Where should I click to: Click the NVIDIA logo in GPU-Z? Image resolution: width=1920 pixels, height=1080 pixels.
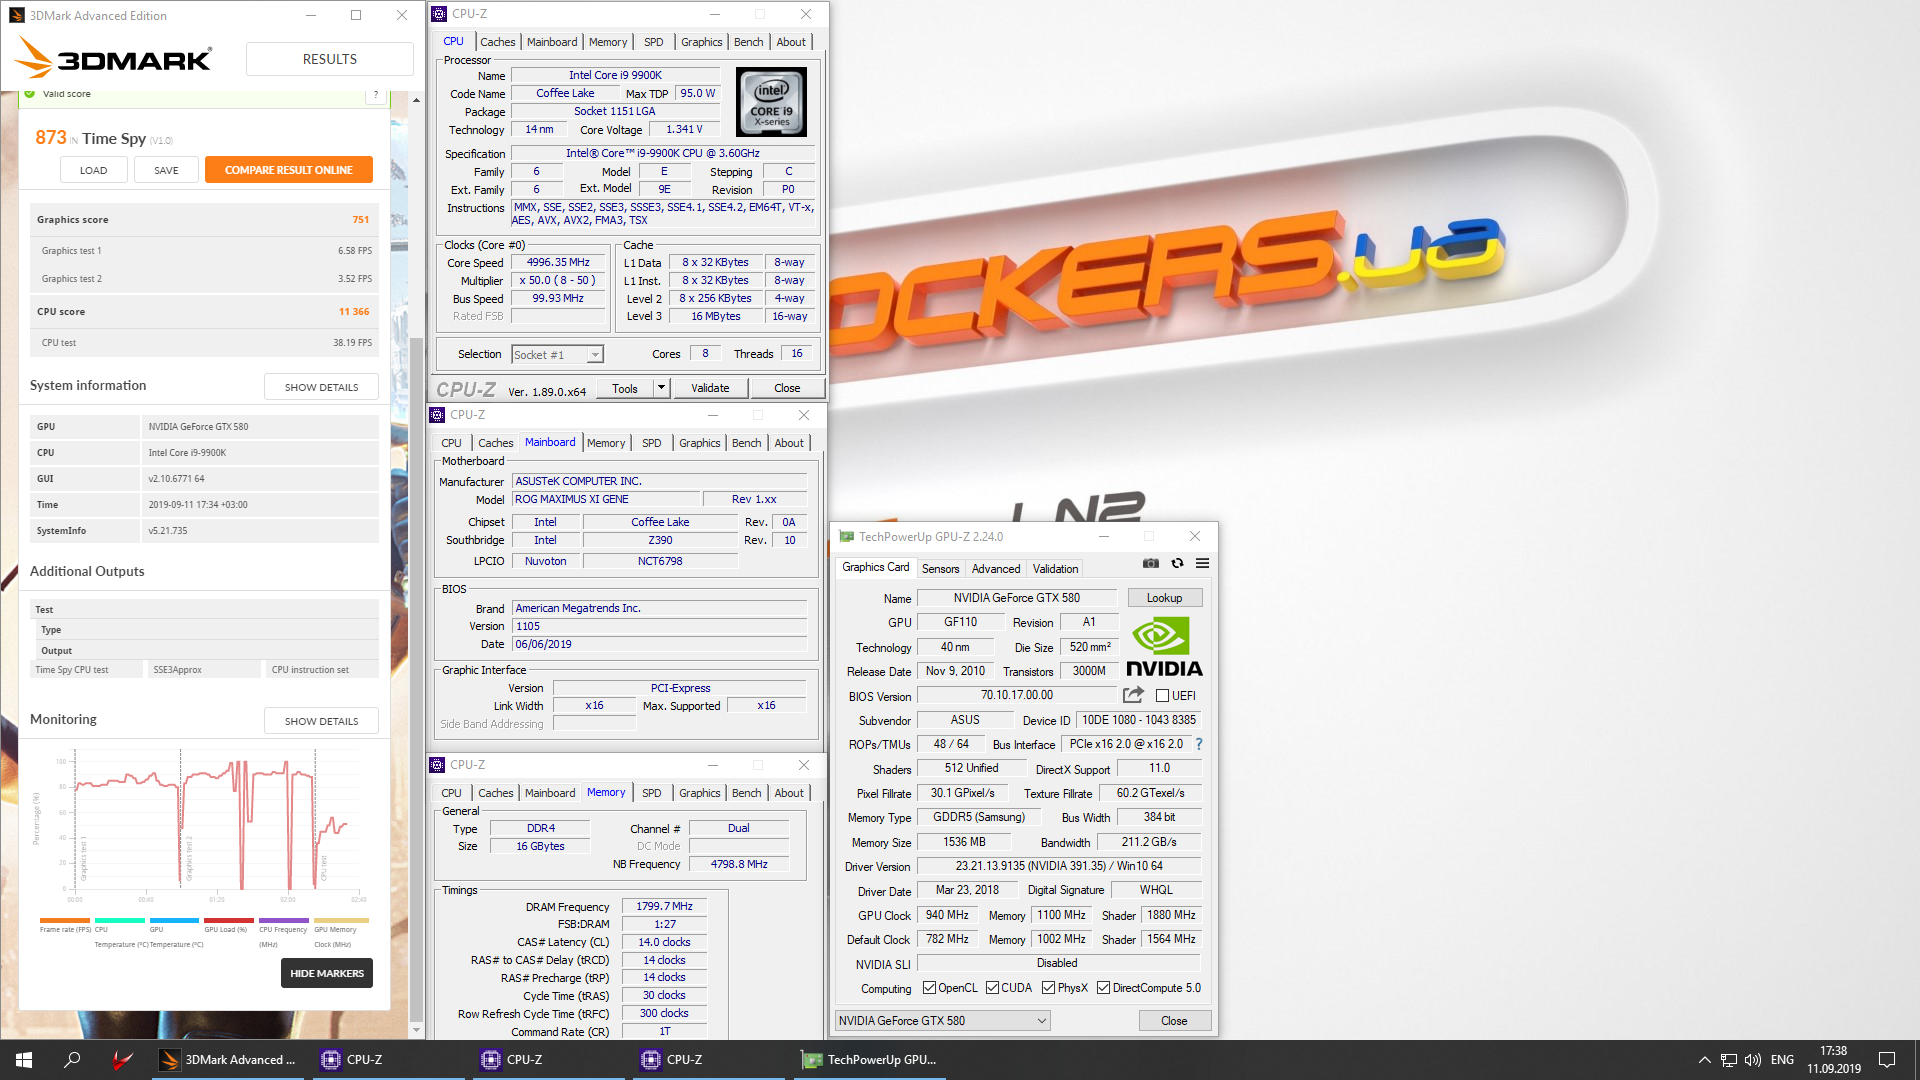pyautogui.click(x=1164, y=647)
